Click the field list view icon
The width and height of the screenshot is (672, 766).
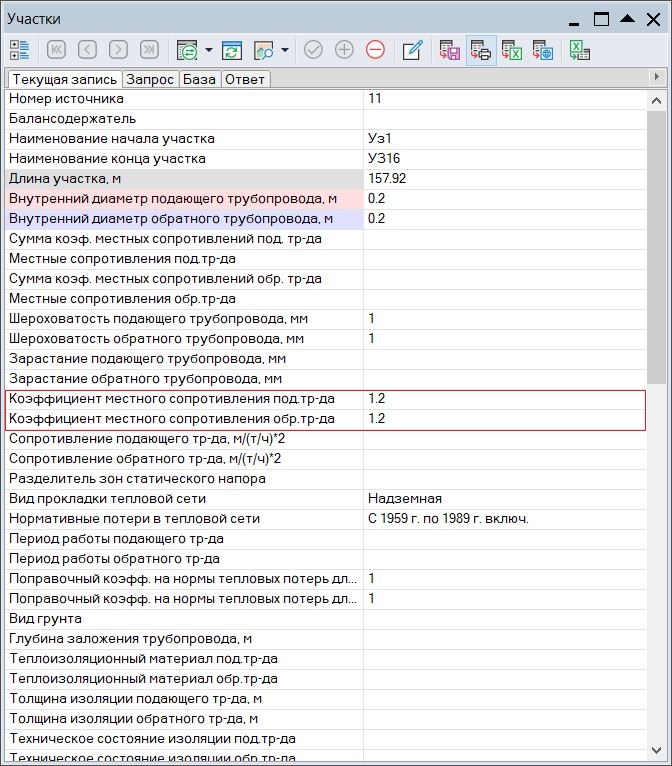(20, 49)
